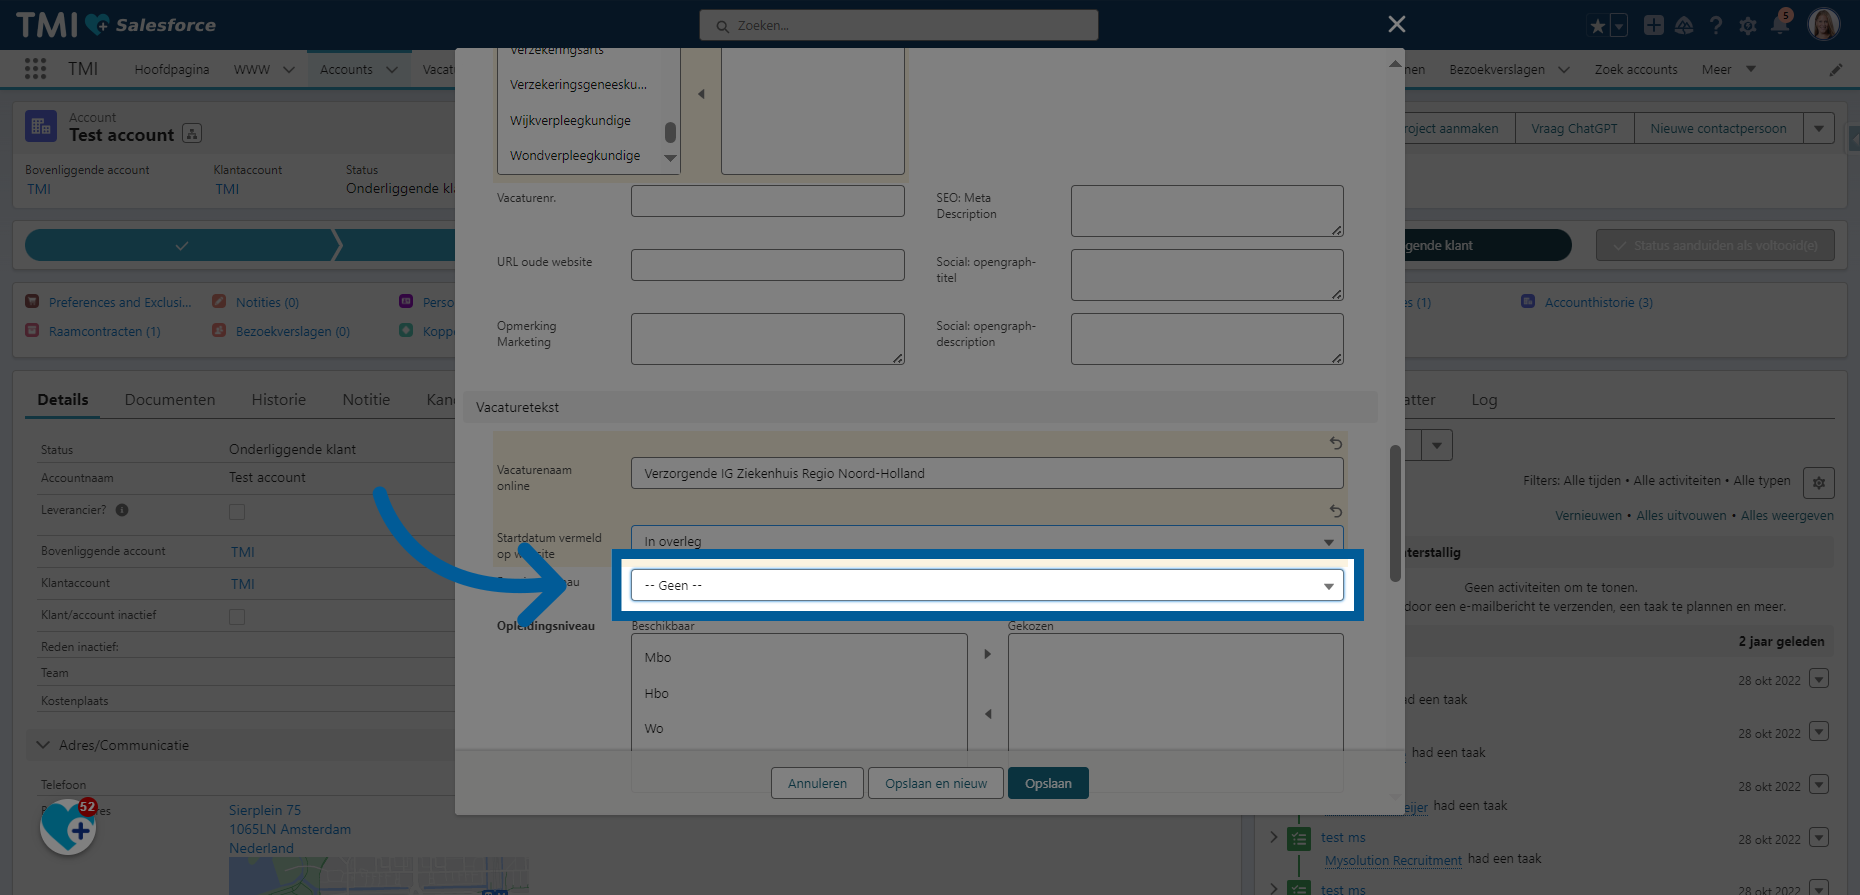Open Zoek accounts navigation item
The width and height of the screenshot is (1860, 895).
pos(1636,69)
